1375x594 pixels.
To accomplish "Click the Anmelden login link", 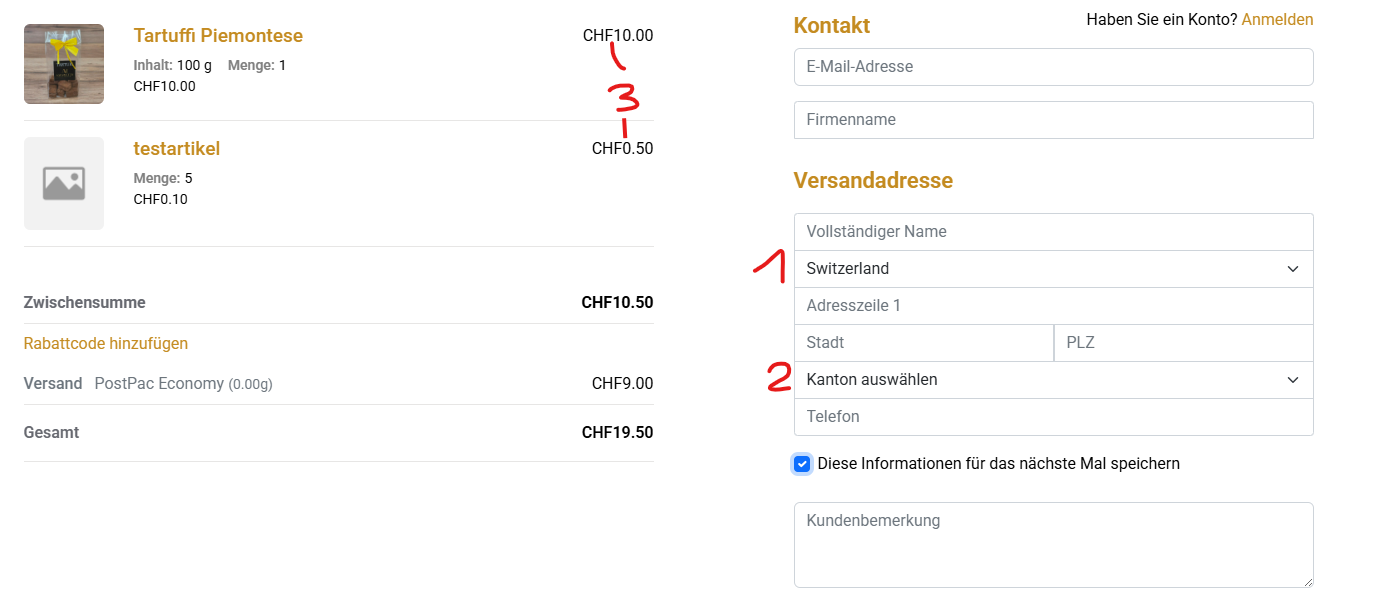I will click(1277, 20).
